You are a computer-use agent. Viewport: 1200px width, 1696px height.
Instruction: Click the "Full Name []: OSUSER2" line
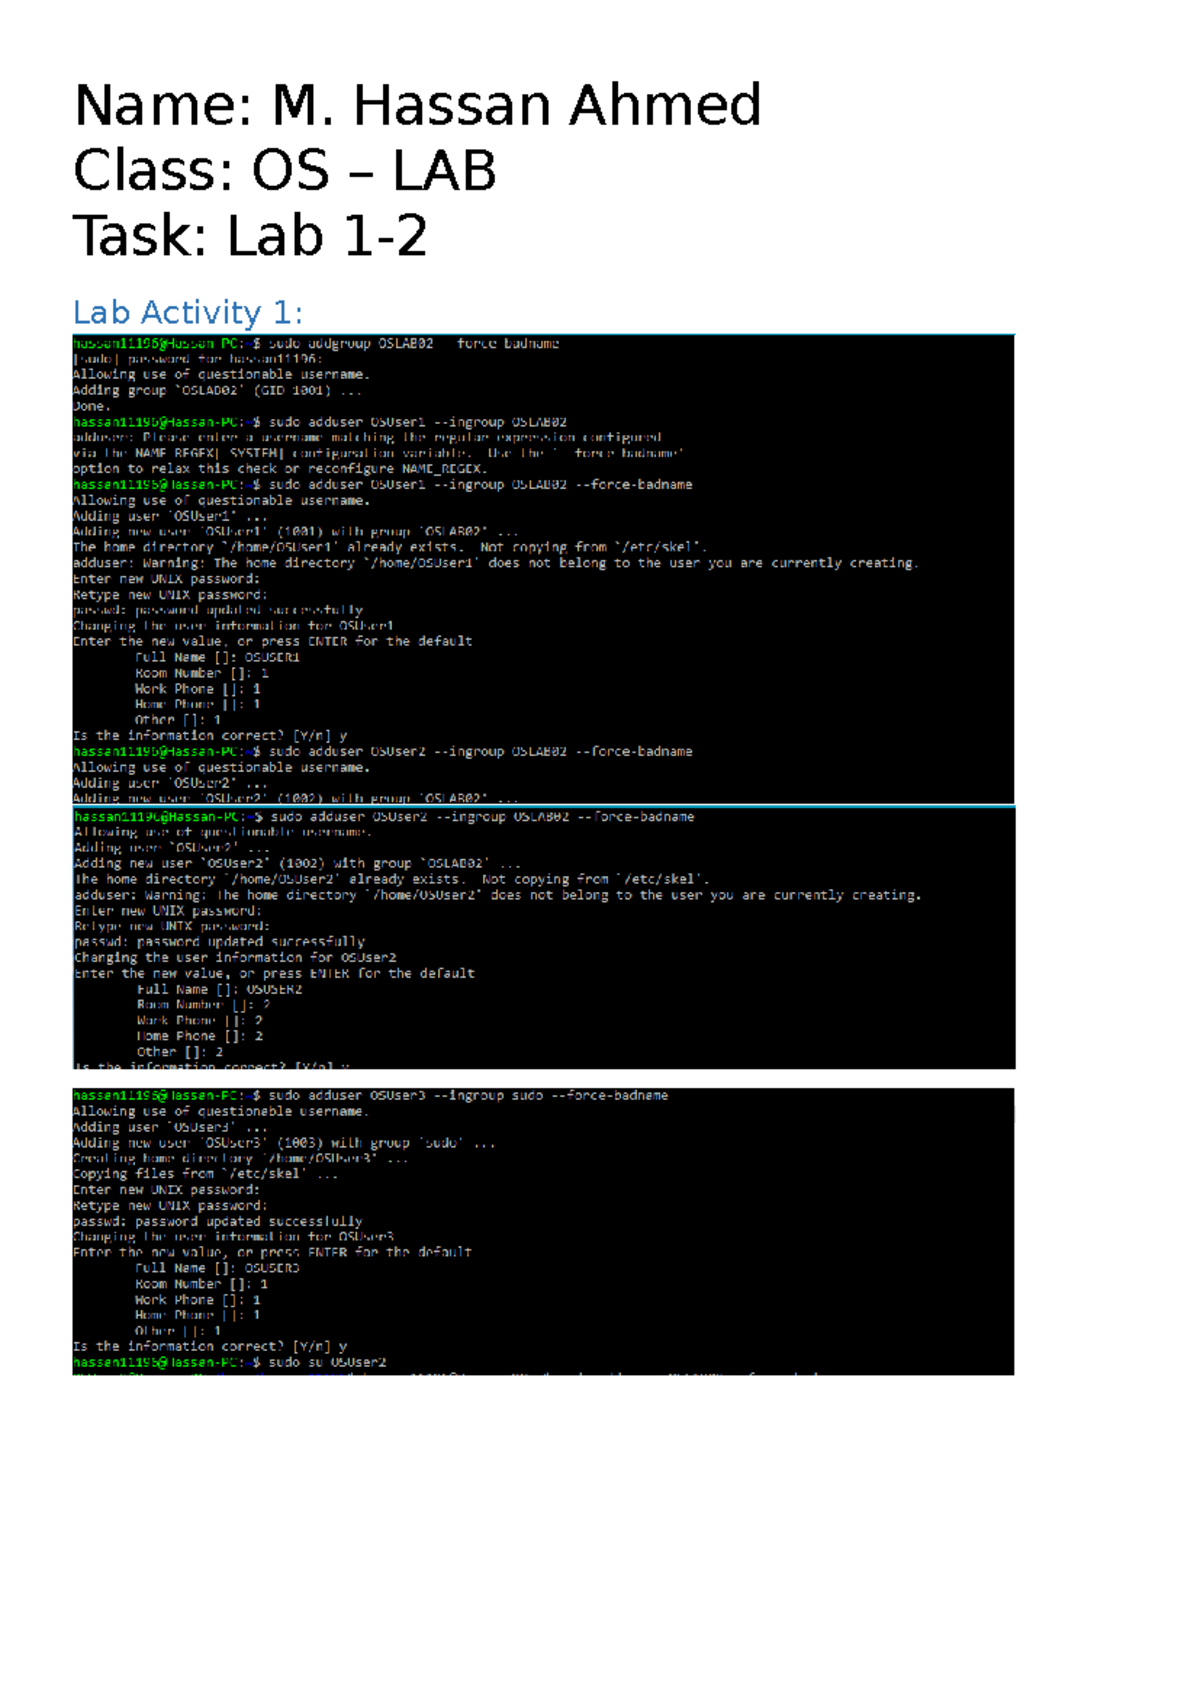pos(219,989)
